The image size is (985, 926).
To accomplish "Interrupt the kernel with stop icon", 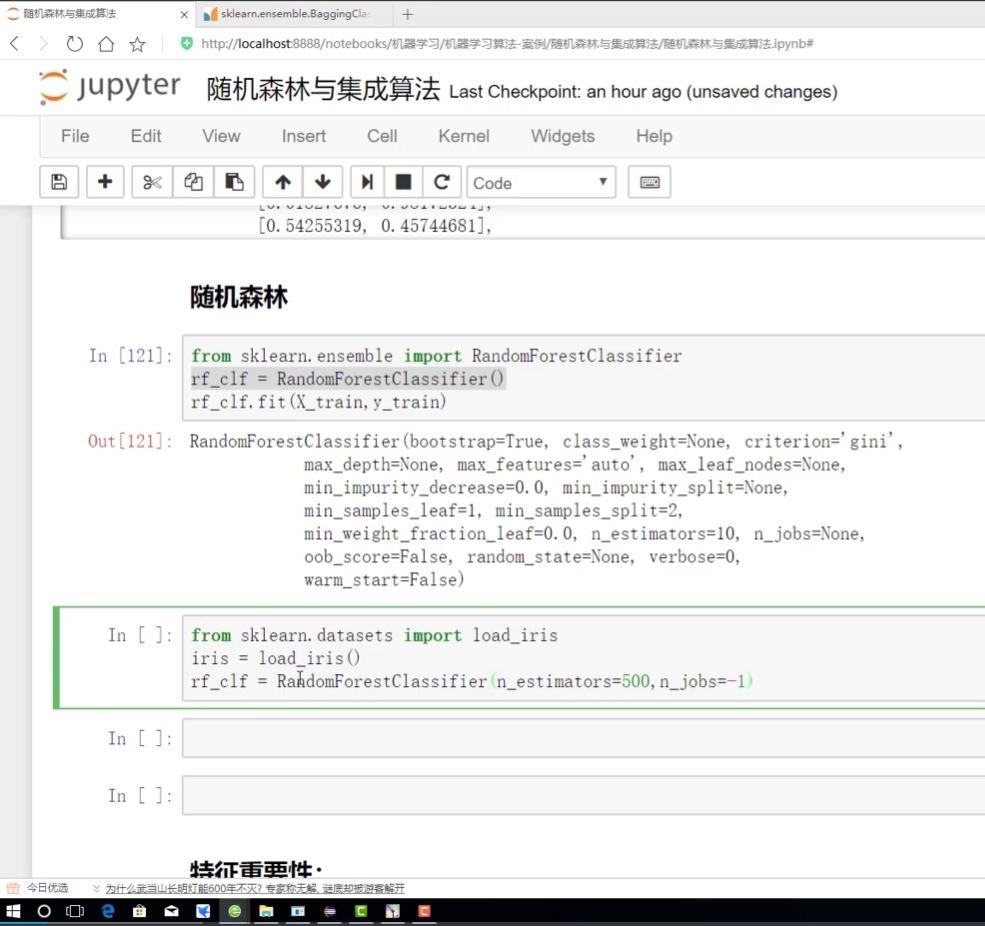I will pyautogui.click(x=403, y=182).
